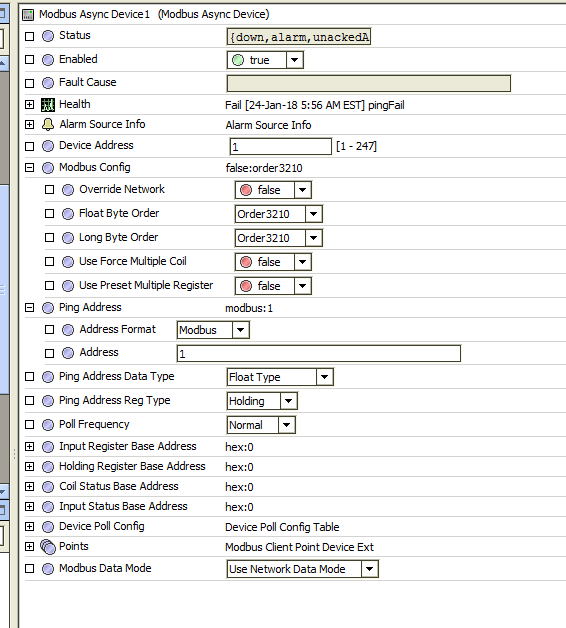Click the Ping Address property circle icon
566x628 pixels.
48,308
